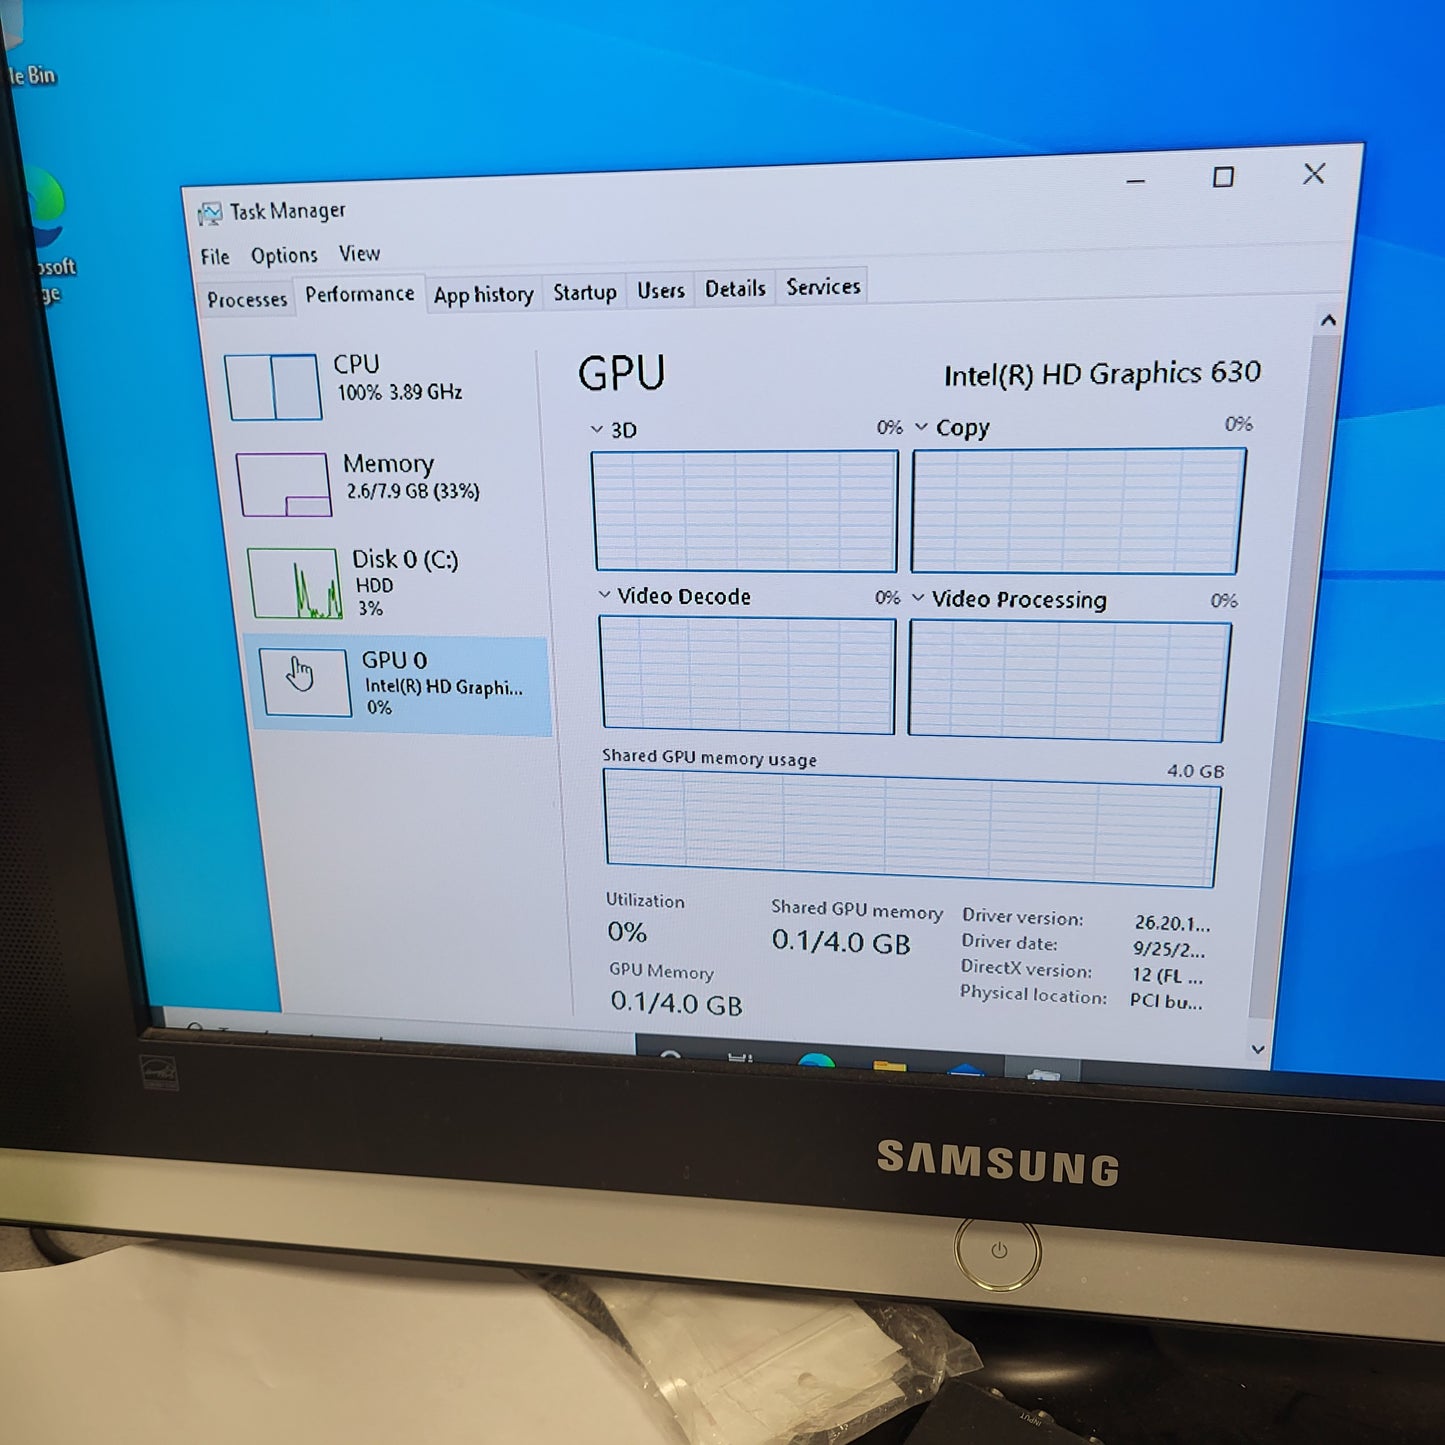
Task: Click the Physical location value PCI bu...
Action: pos(1166,1001)
